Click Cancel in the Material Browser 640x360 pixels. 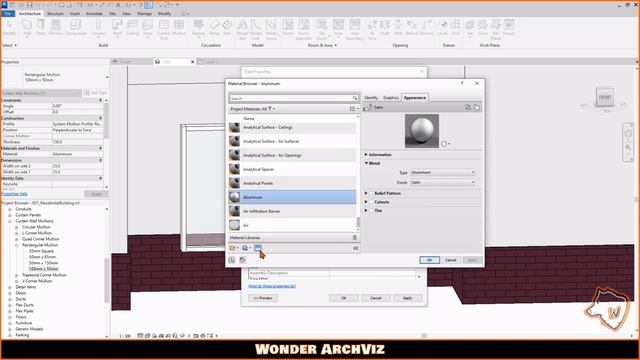(x=451, y=260)
